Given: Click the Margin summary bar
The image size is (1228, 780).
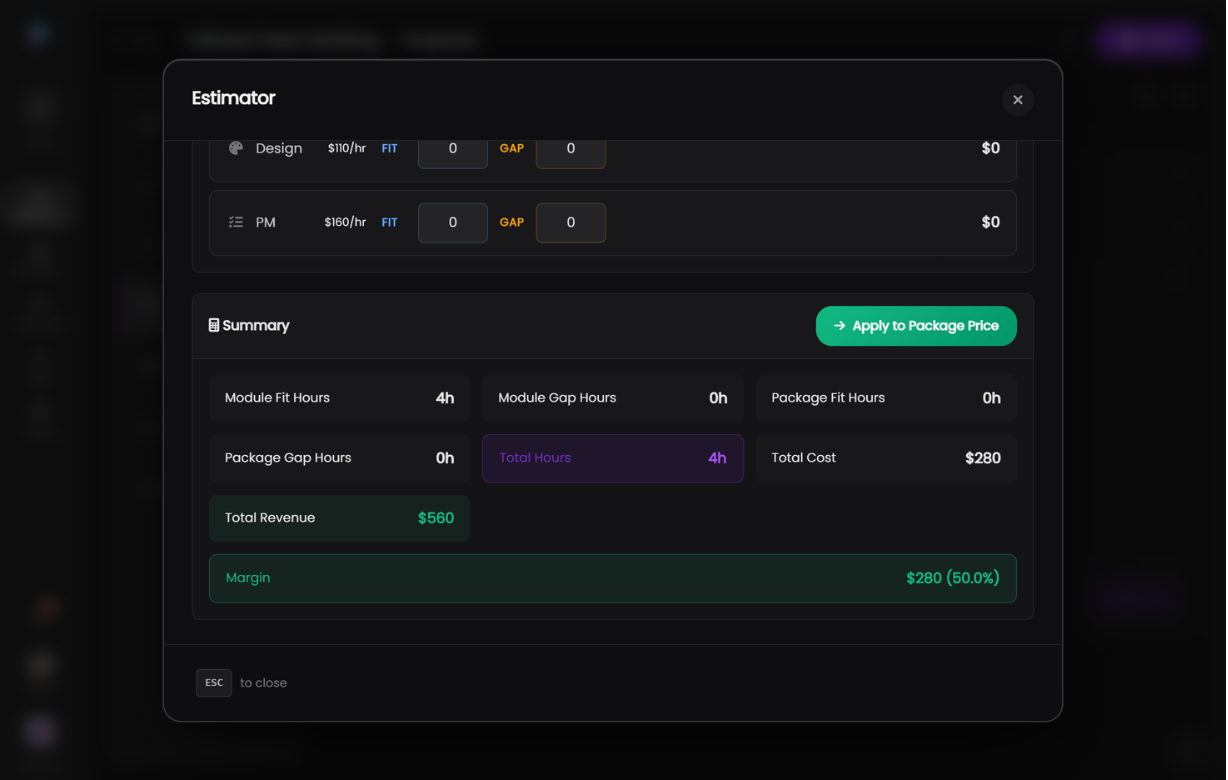Looking at the screenshot, I should coord(612,578).
